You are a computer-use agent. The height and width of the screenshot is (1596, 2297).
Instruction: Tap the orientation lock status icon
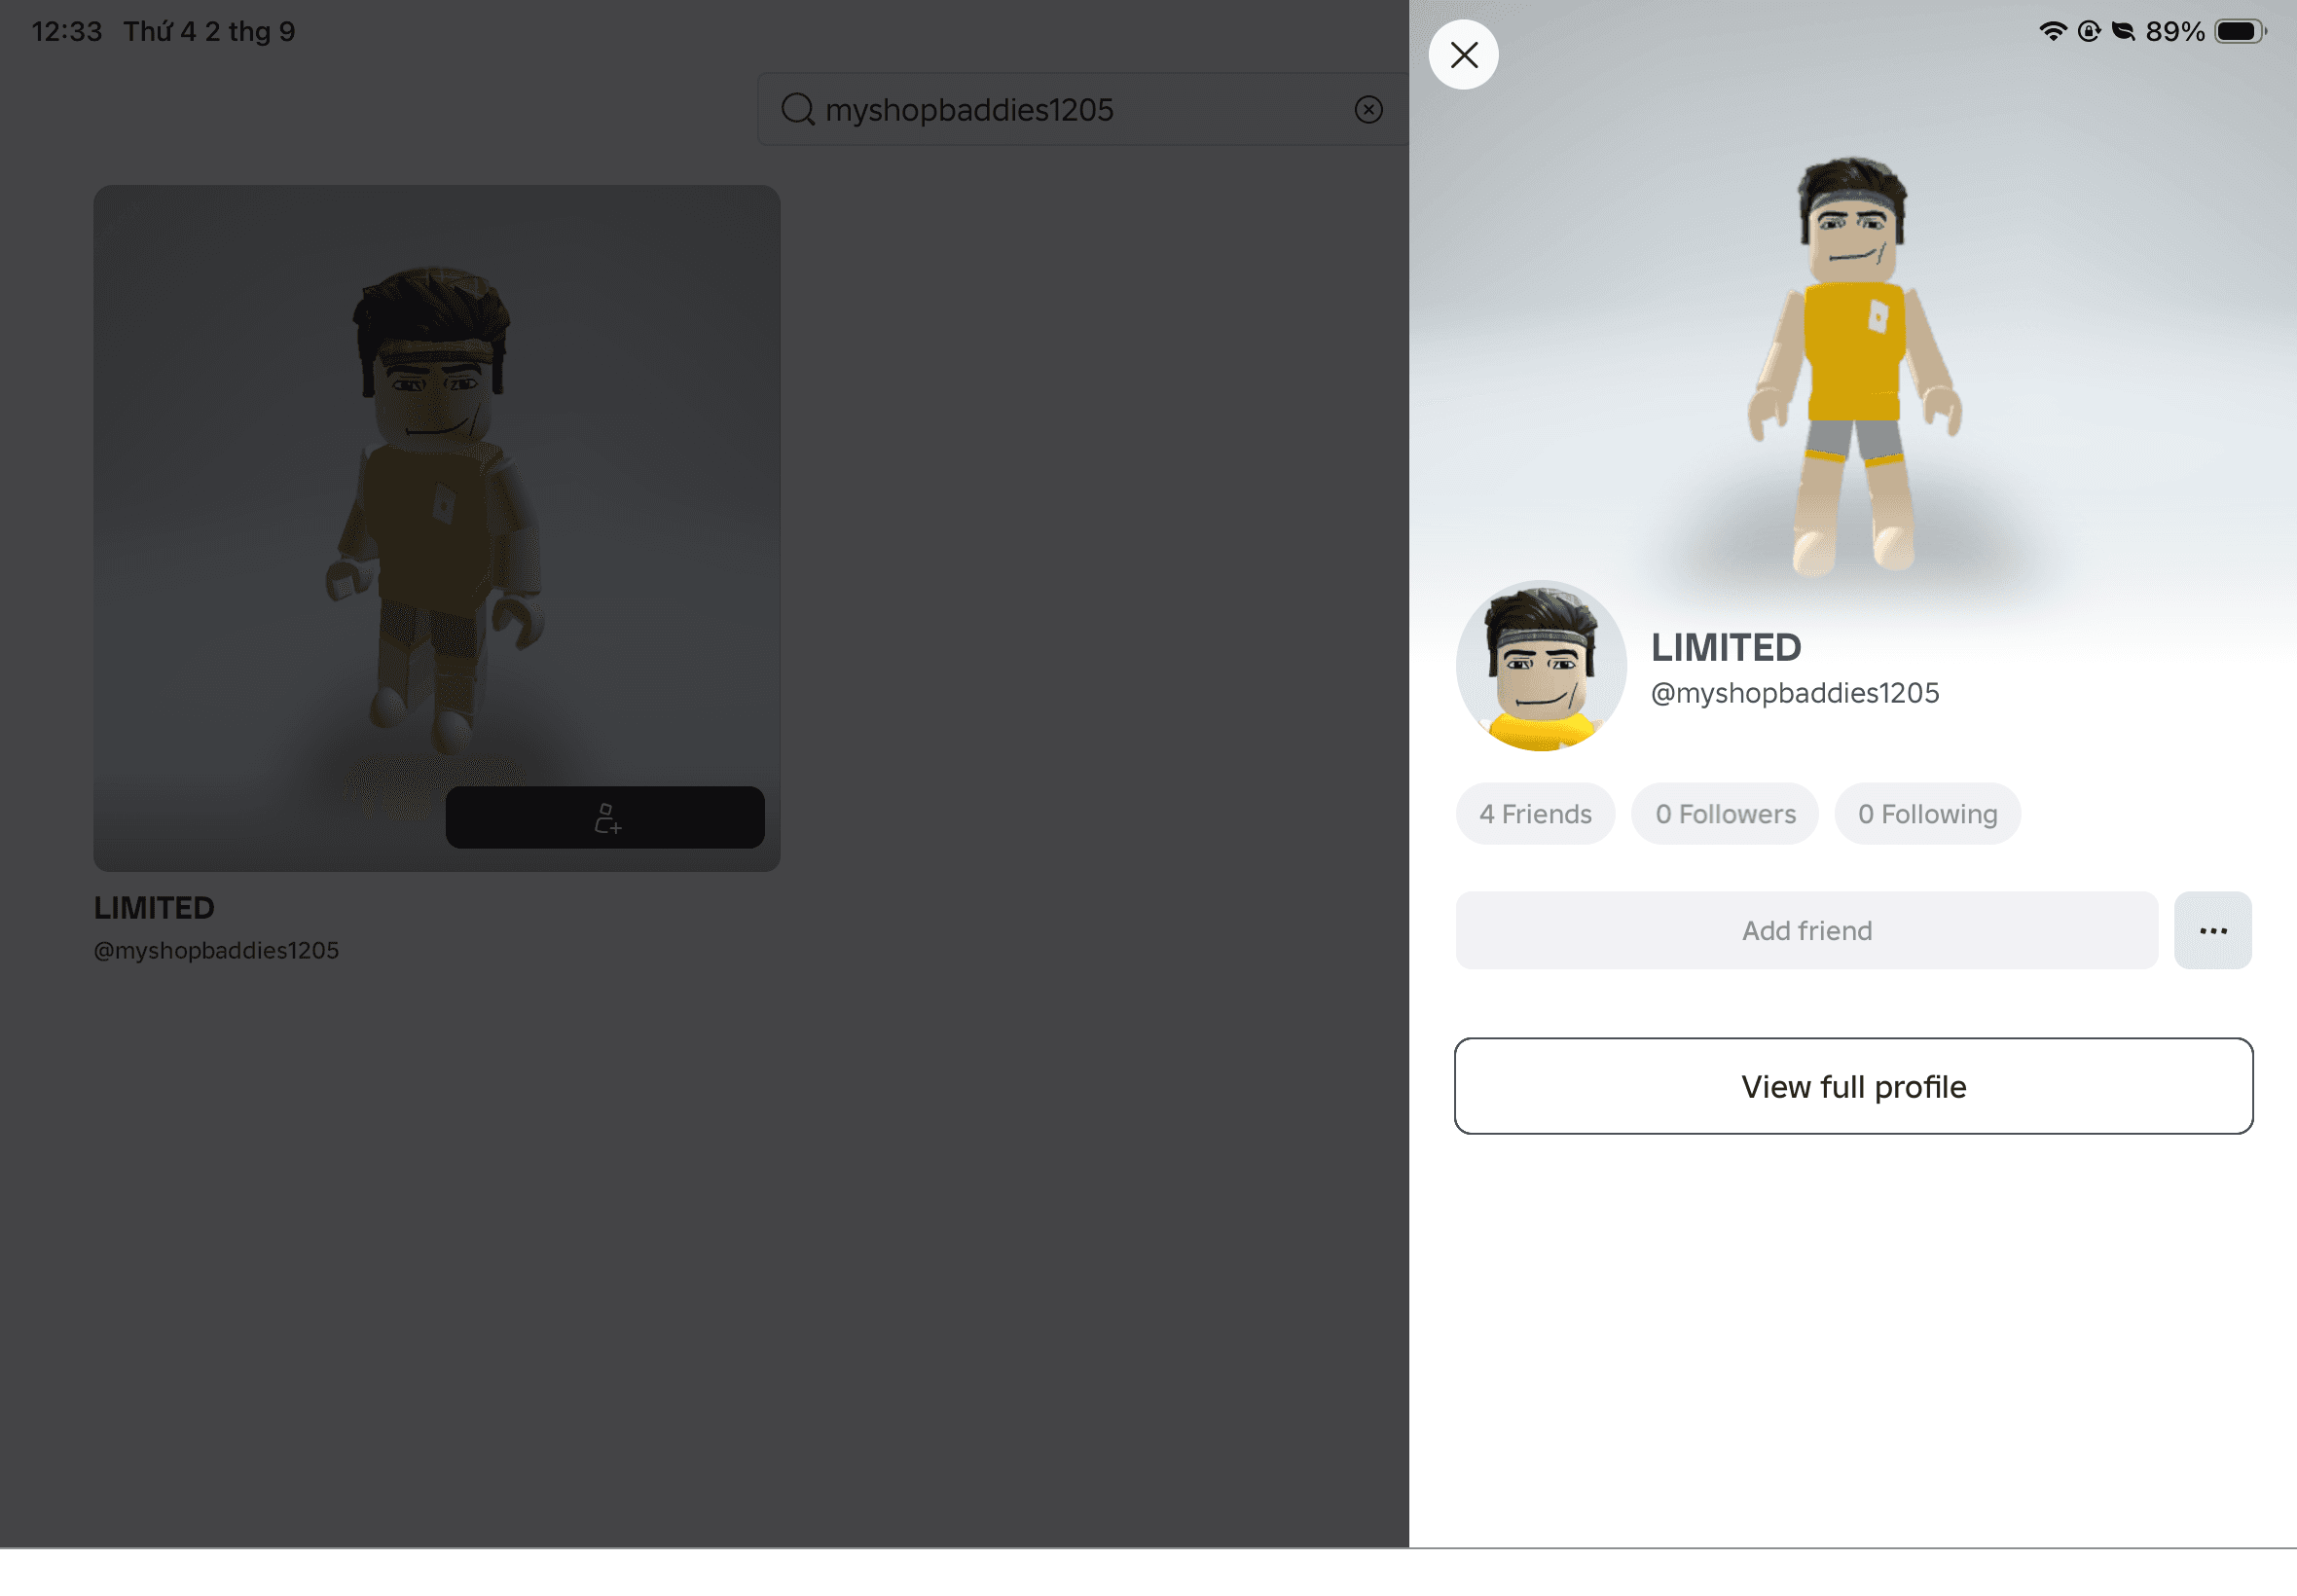[x=2088, y=31]
